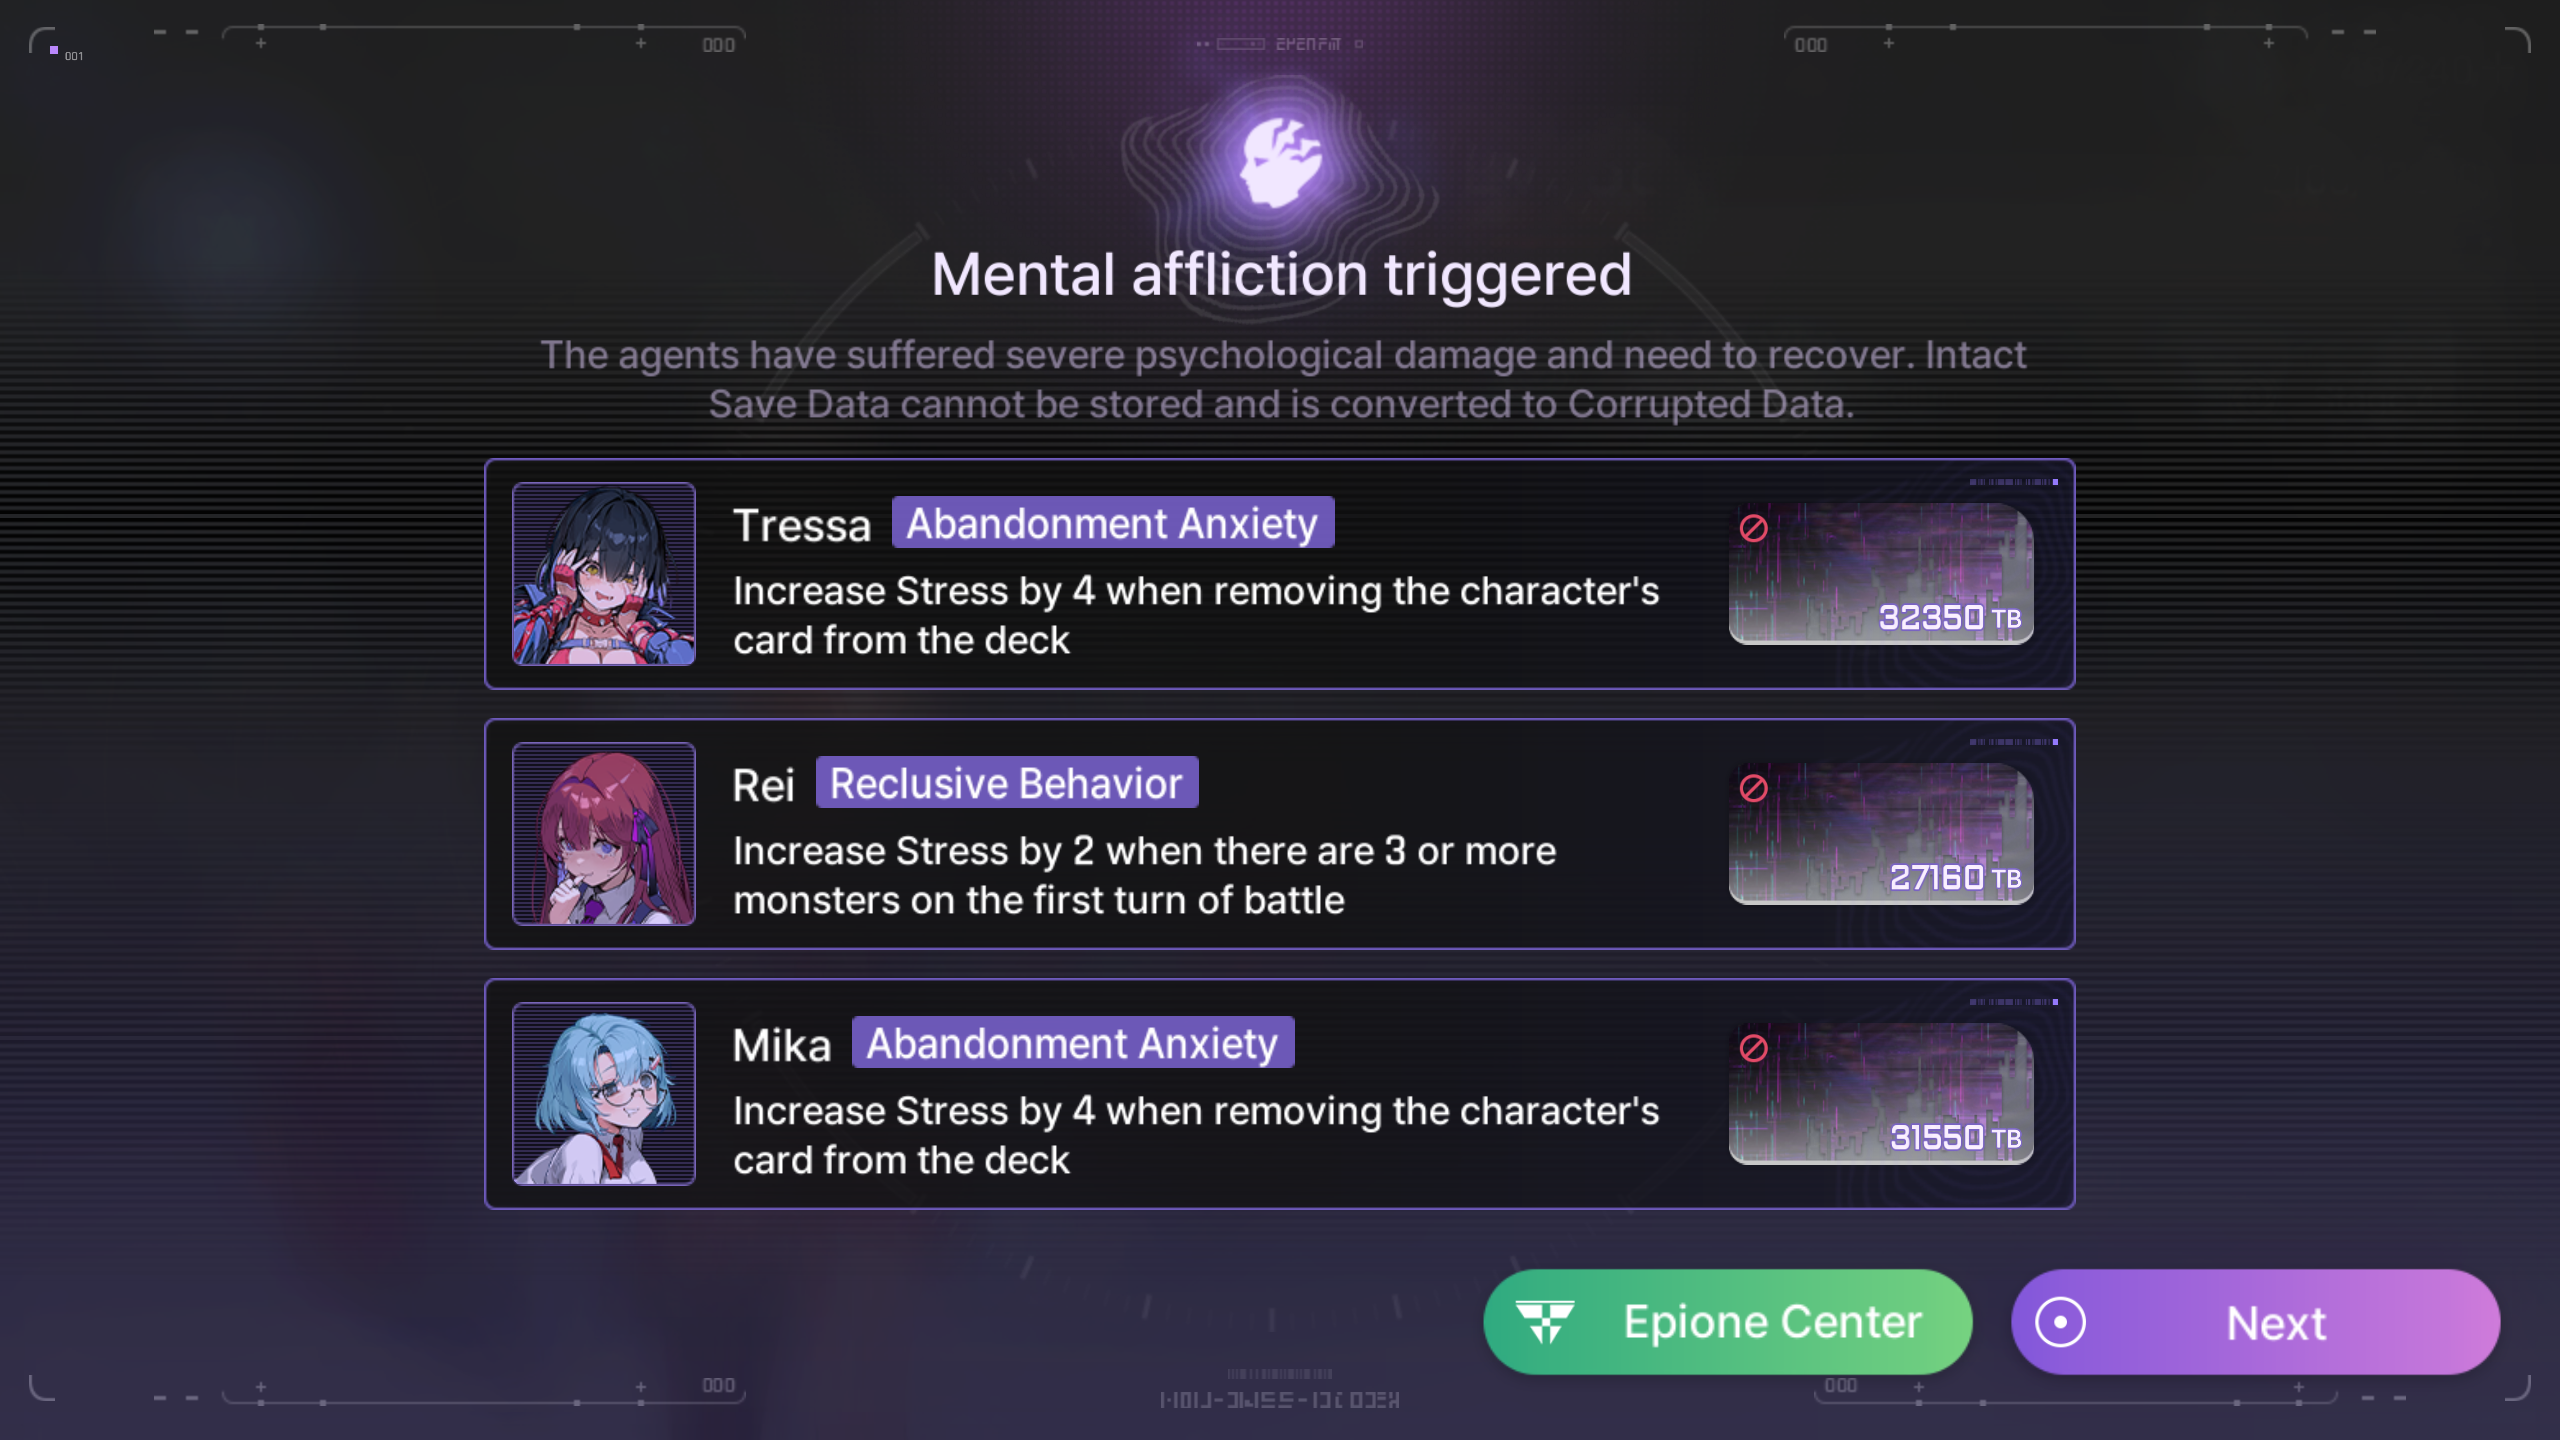Click the prohibited icon on Tressa's save data
This screenshot has width=2560, height=1440.
[x=1753, y=528]
